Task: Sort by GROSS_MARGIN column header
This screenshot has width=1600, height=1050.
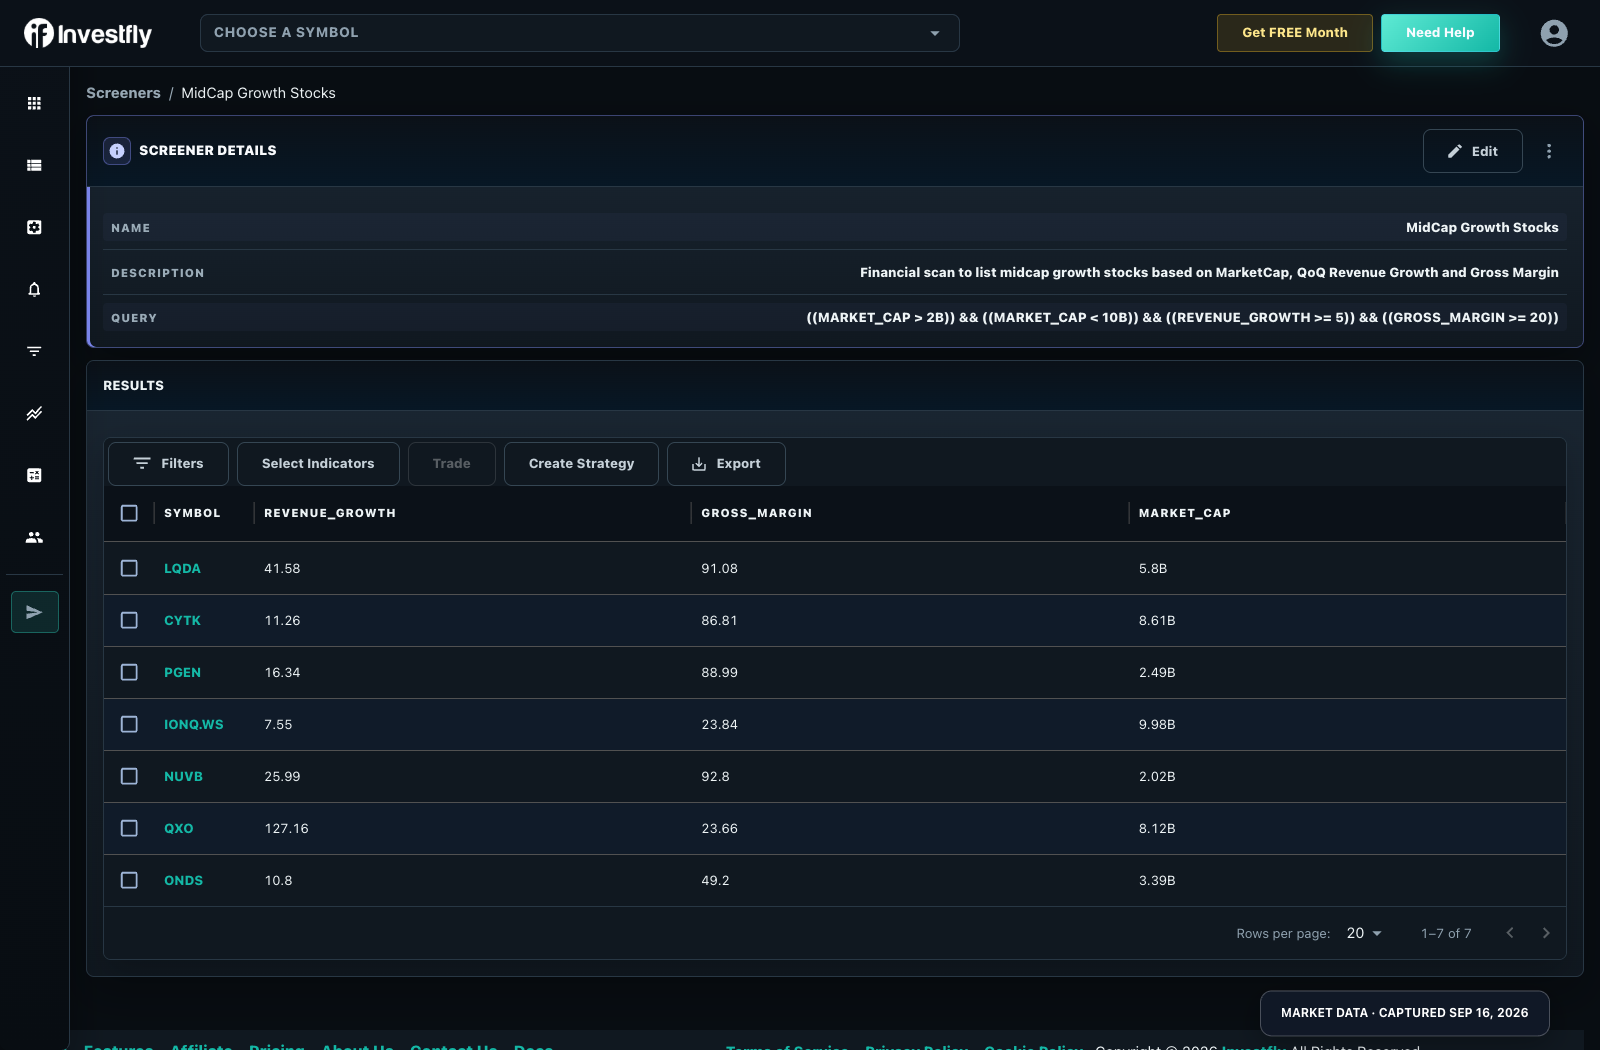Action: pyautogui.click(x=756, y=513)
